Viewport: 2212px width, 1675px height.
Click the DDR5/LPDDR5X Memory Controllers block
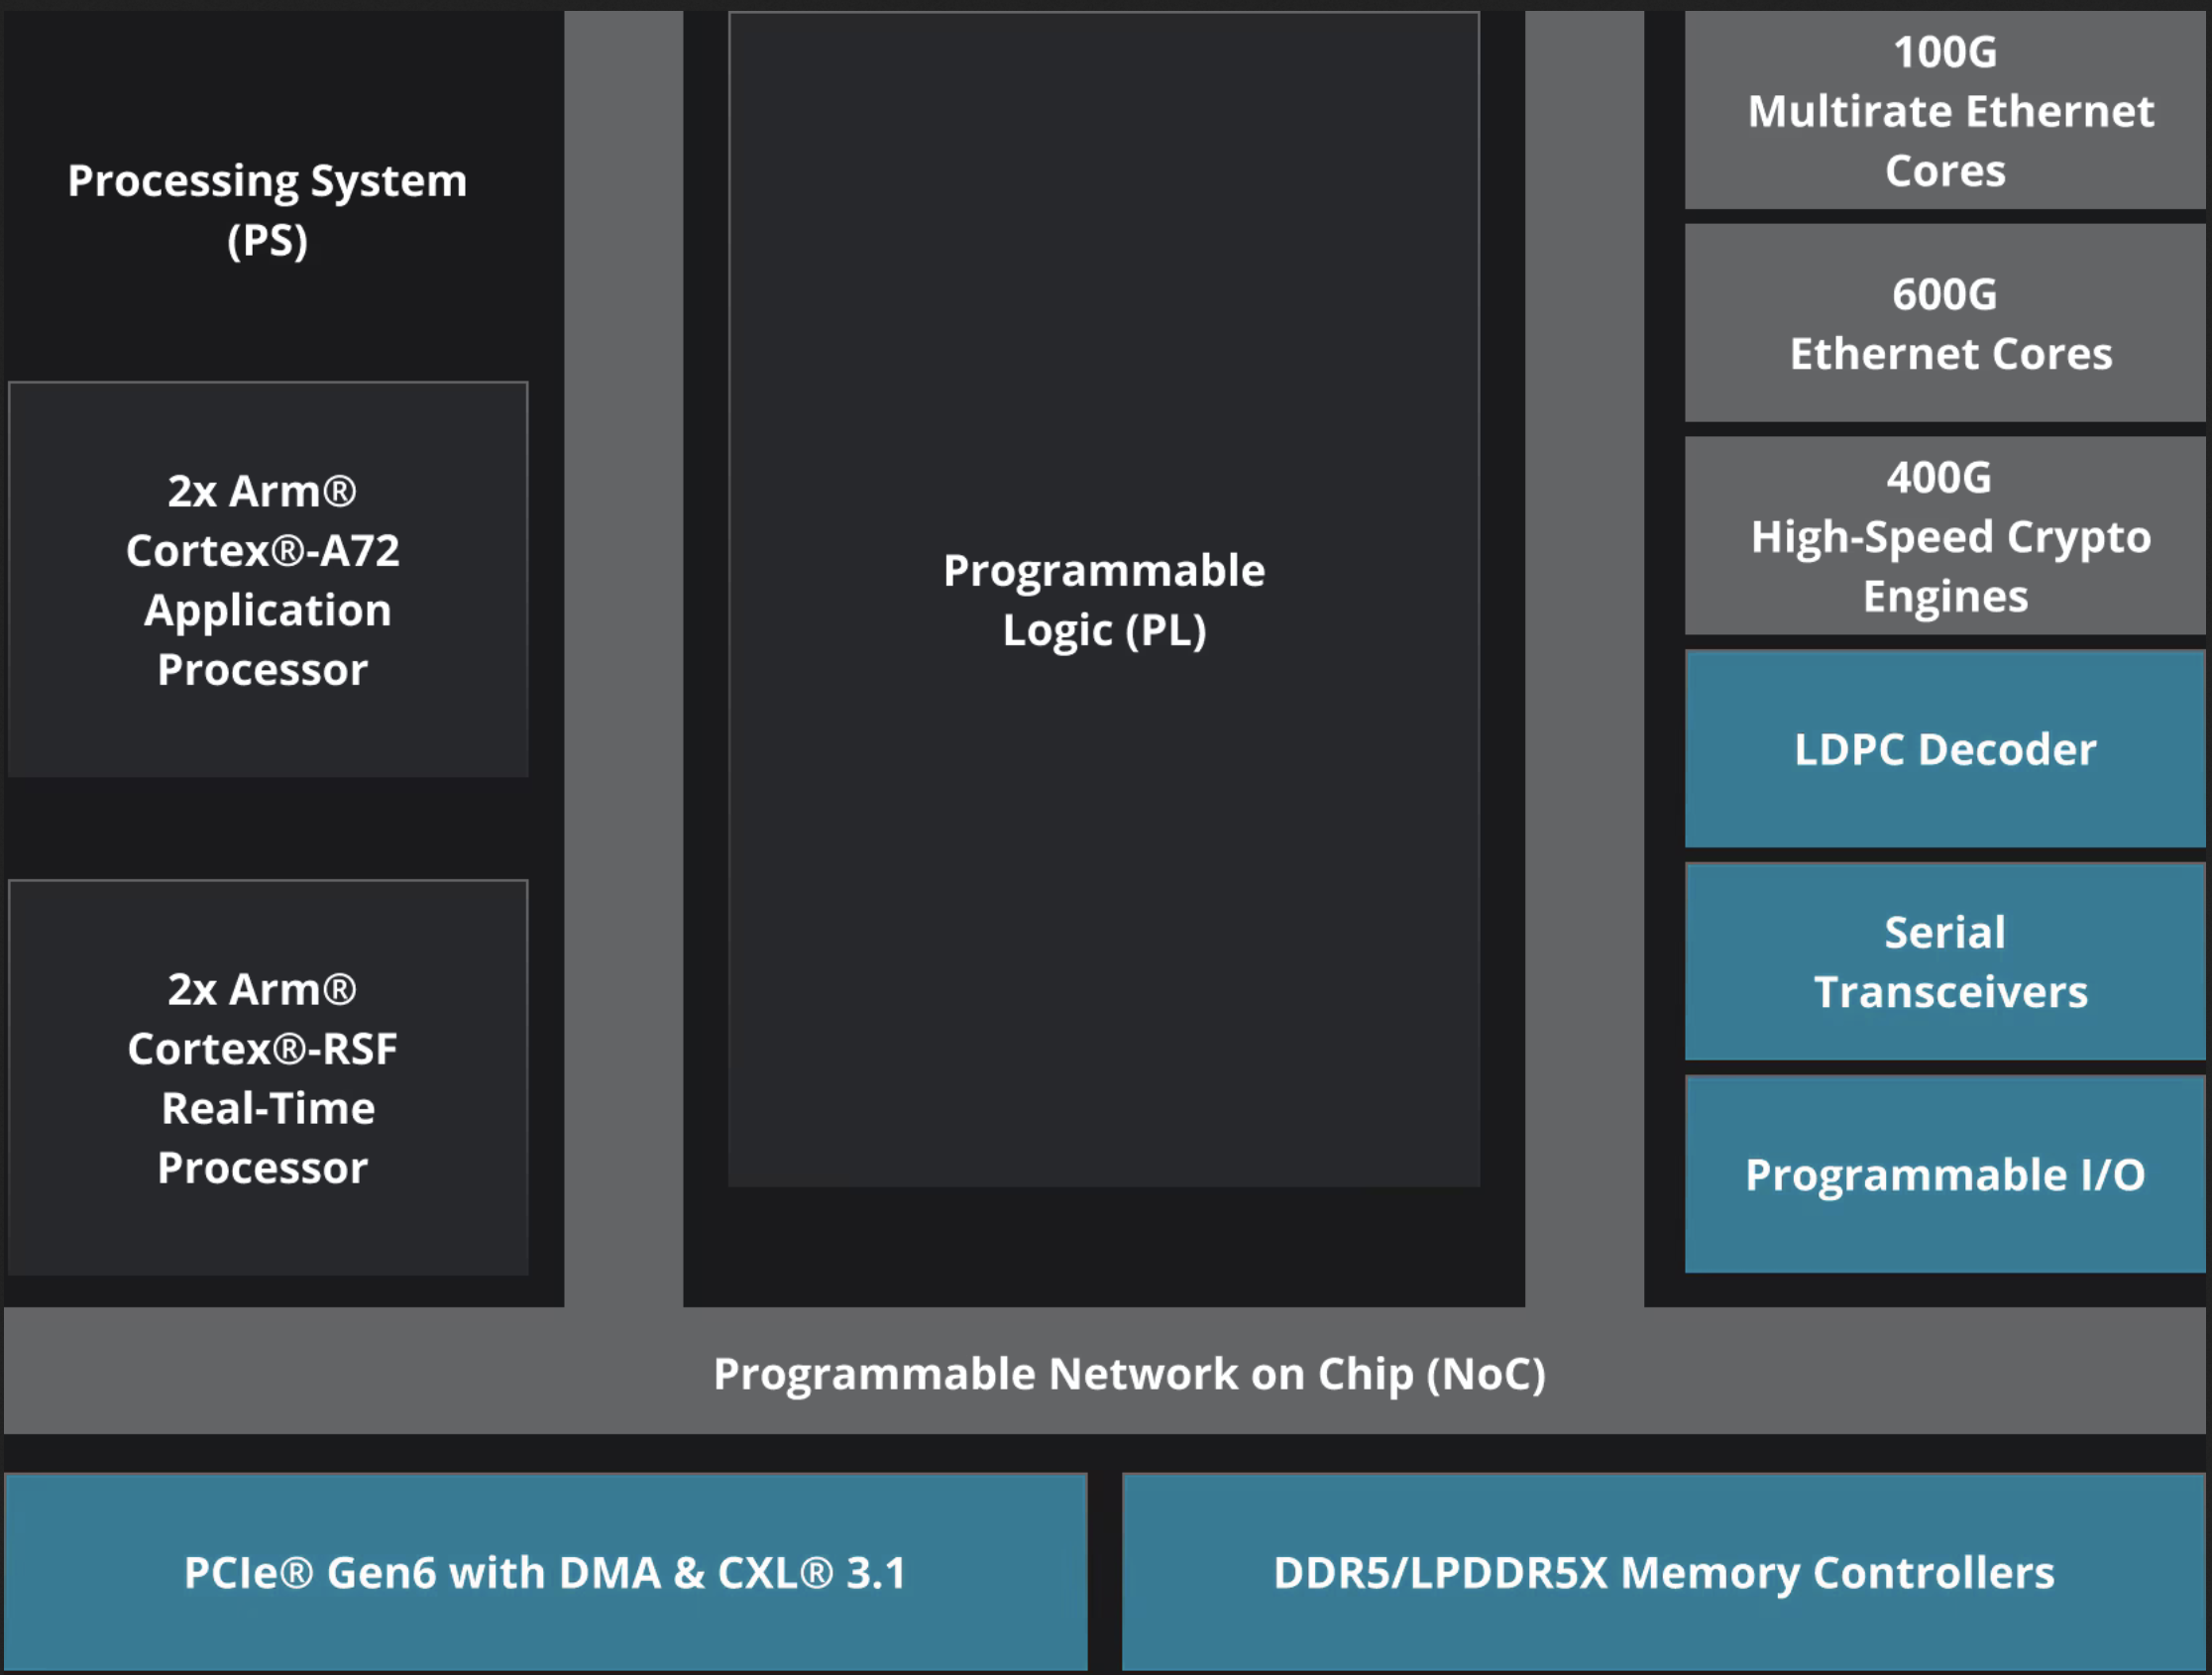click(1663, 1572)
